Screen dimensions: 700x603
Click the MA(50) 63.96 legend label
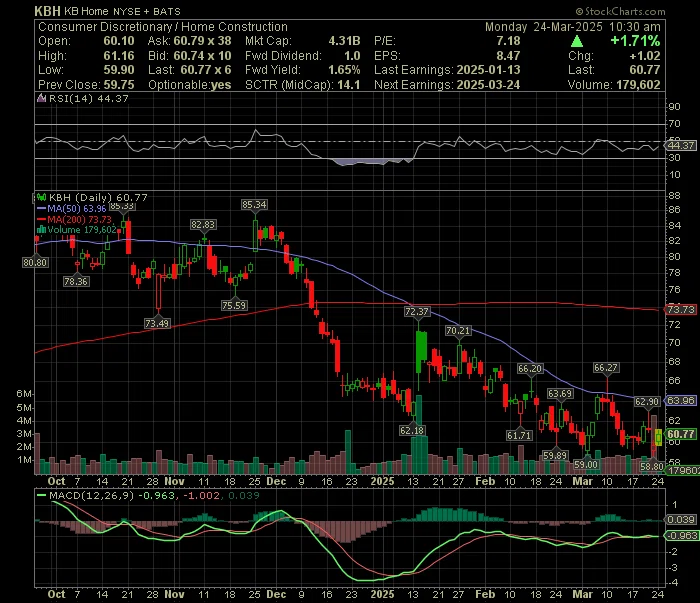(x=76, y=208)
